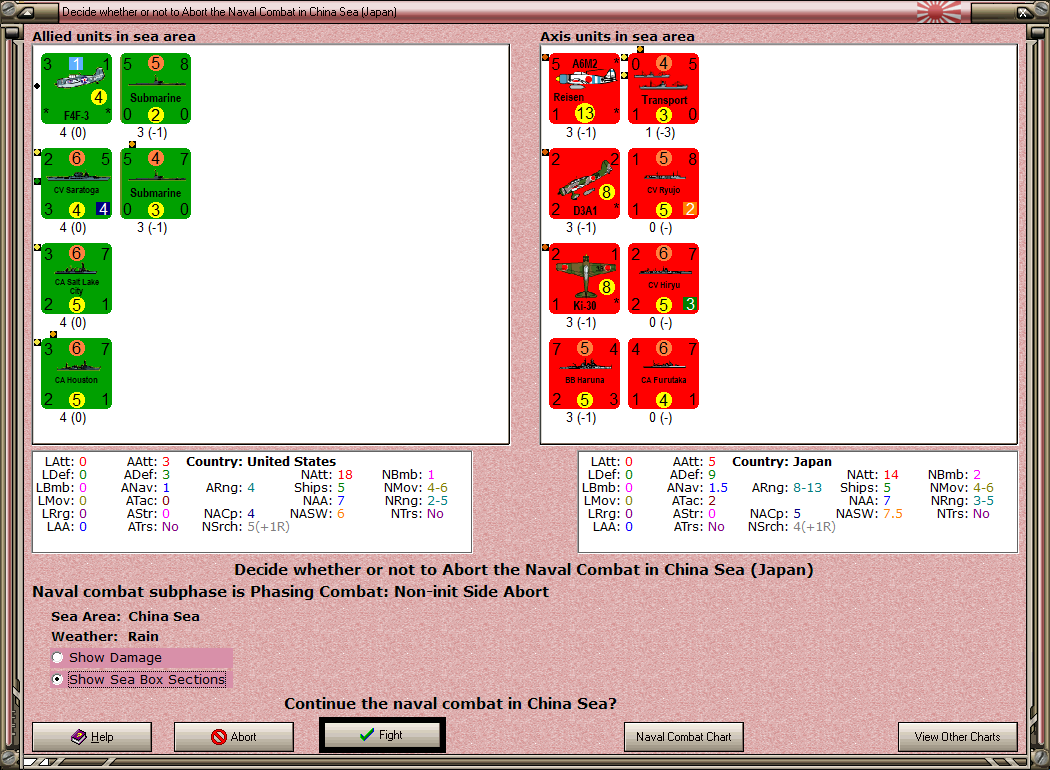Click the 'Sea Area: China Sea' text

tap(125, 616)
